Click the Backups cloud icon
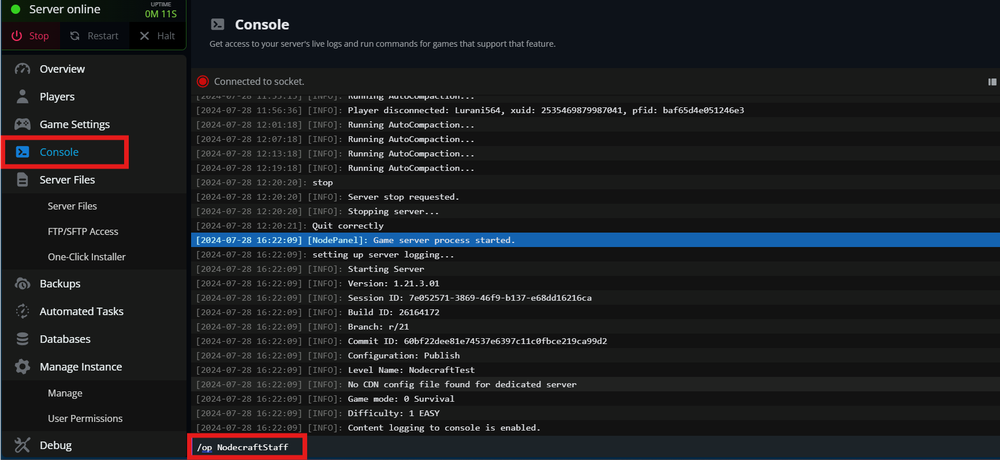Image resolution: width=1000 pixels, height=460 pixels. (x=22, y=284)
